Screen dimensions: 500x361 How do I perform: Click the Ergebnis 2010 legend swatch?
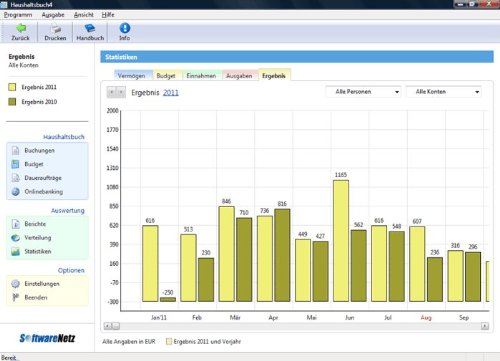[12, 102]
